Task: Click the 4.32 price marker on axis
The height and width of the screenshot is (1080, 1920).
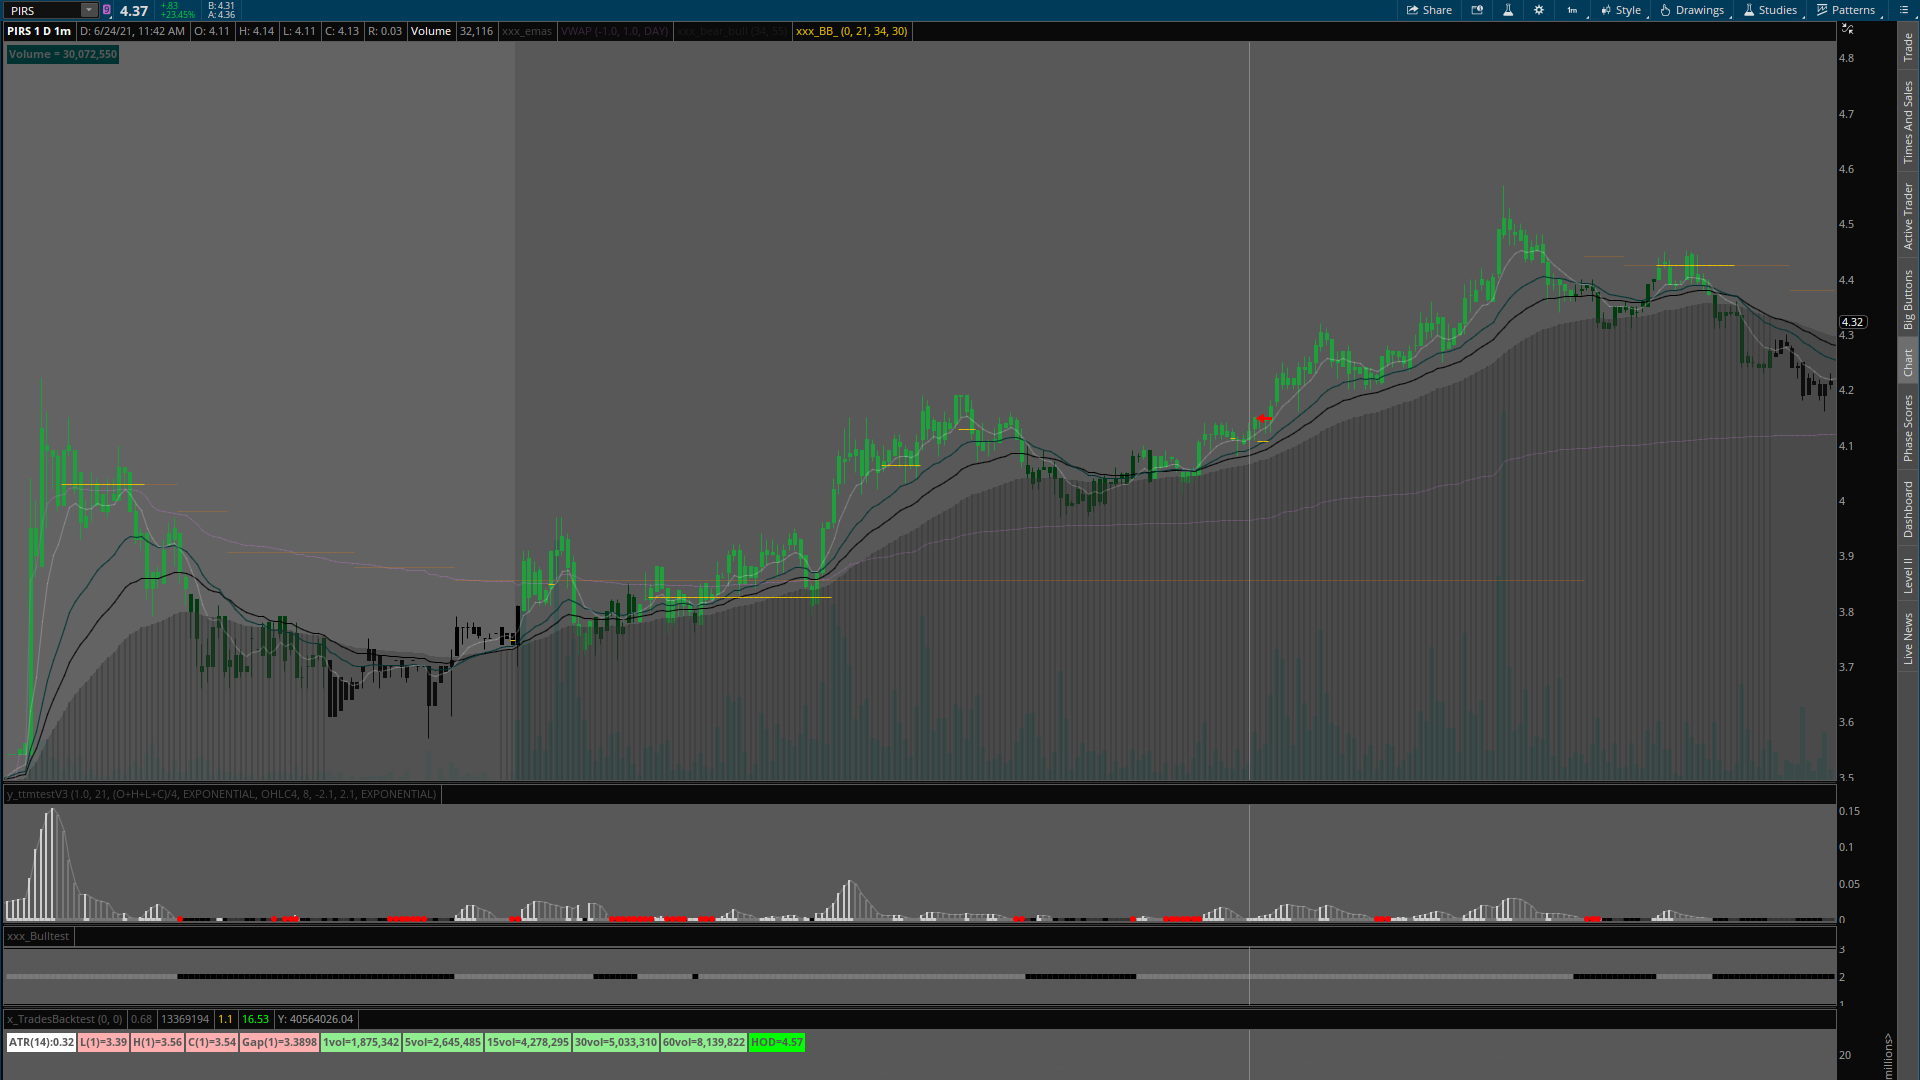Action: tap(1852, 322)
